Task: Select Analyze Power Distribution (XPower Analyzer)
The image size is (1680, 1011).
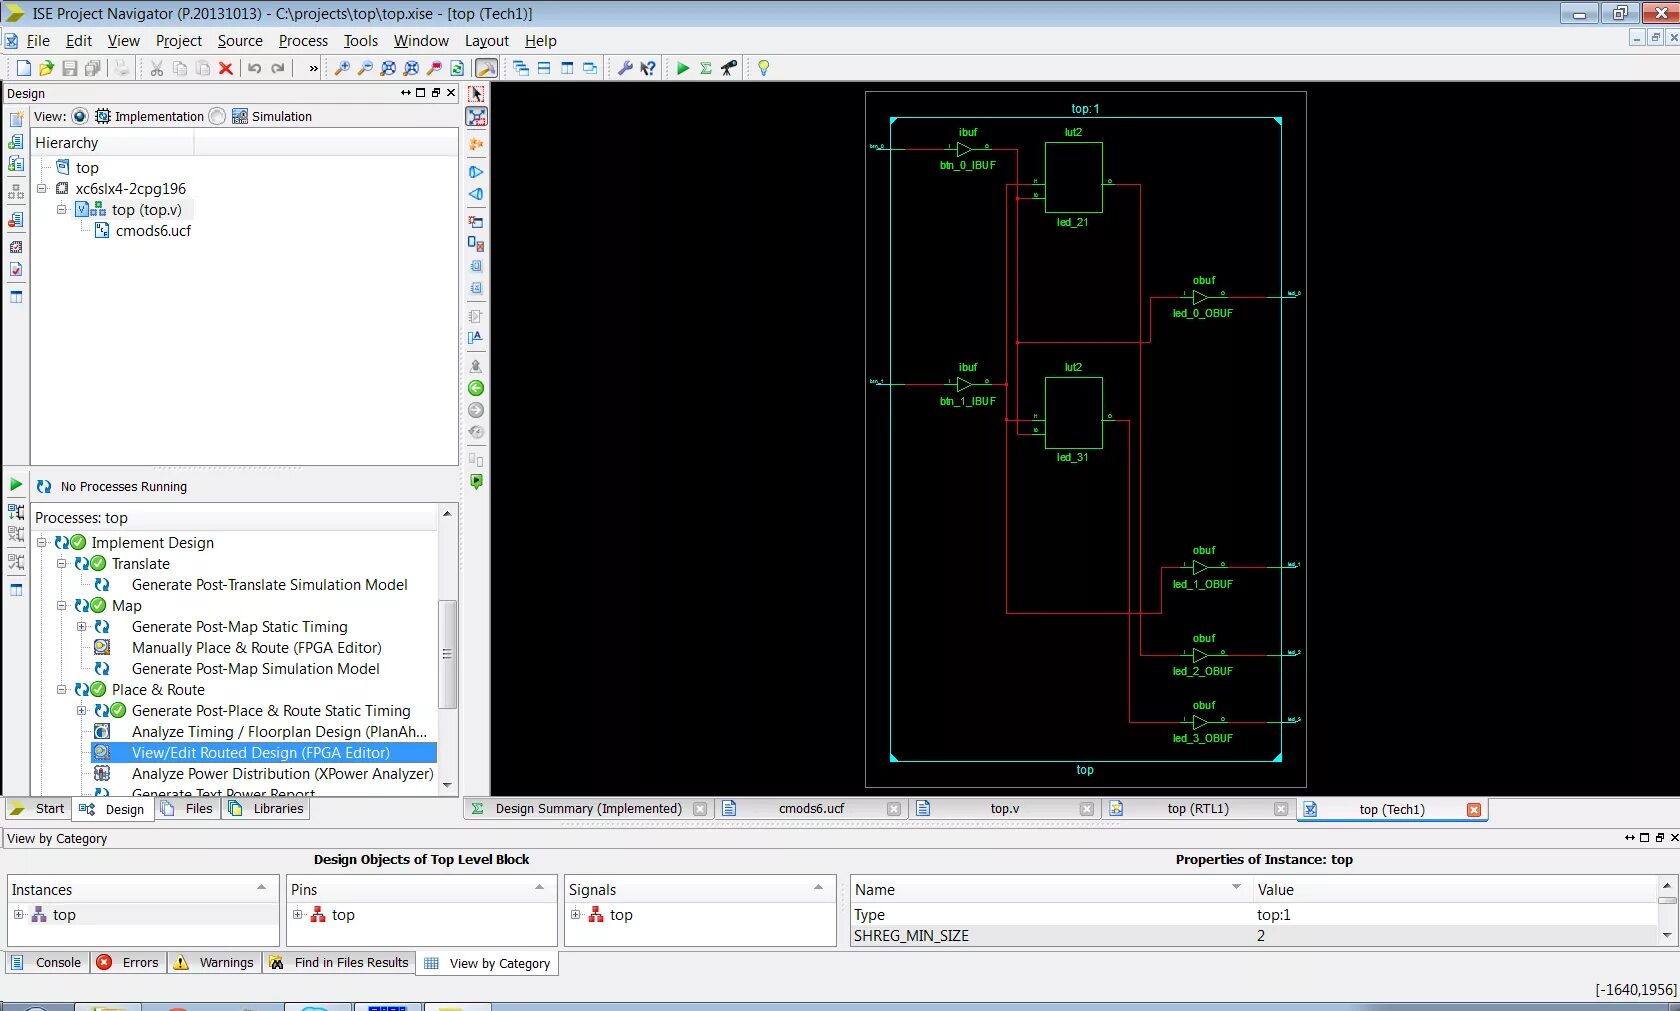Action: click(x=282, y=773)
